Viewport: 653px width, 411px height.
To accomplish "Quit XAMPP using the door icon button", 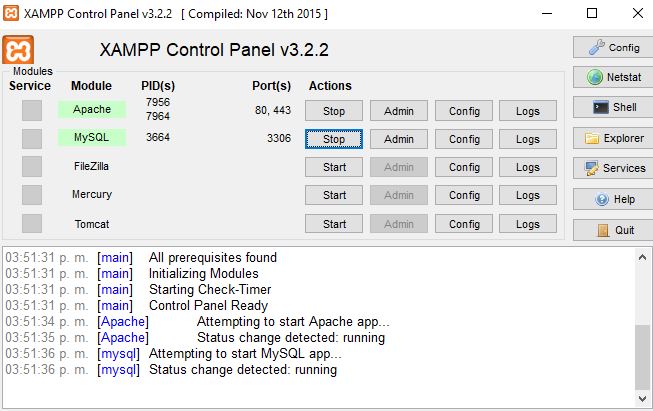I will 611,230.
